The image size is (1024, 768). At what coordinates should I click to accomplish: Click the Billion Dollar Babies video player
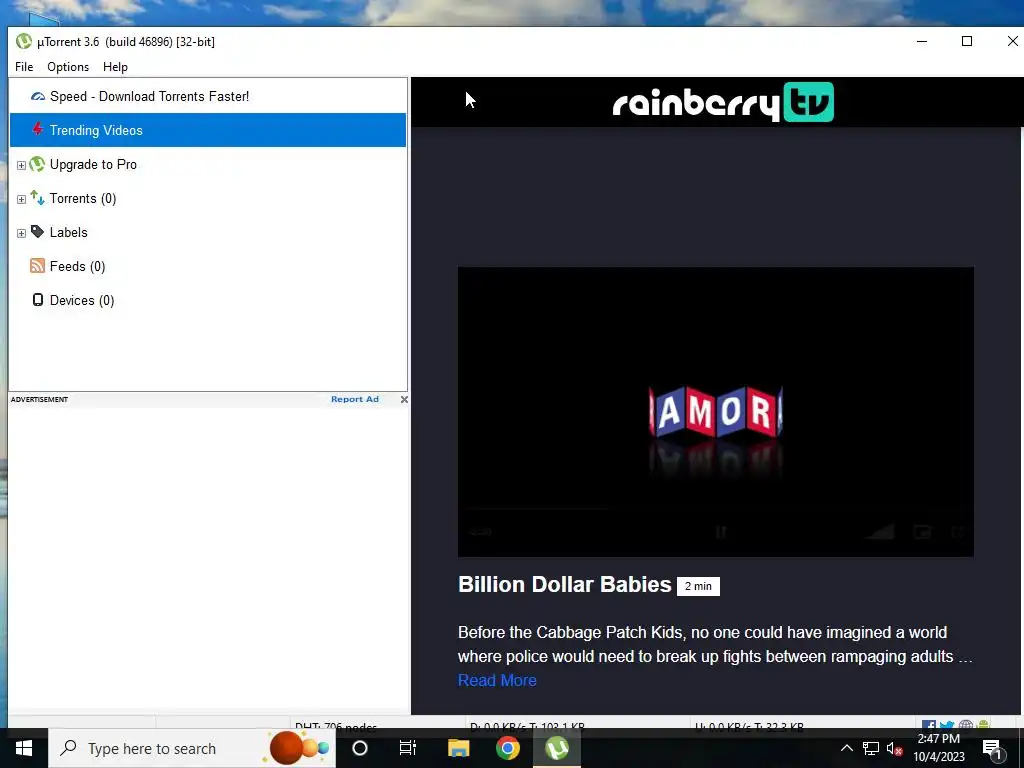coord(716,411)
